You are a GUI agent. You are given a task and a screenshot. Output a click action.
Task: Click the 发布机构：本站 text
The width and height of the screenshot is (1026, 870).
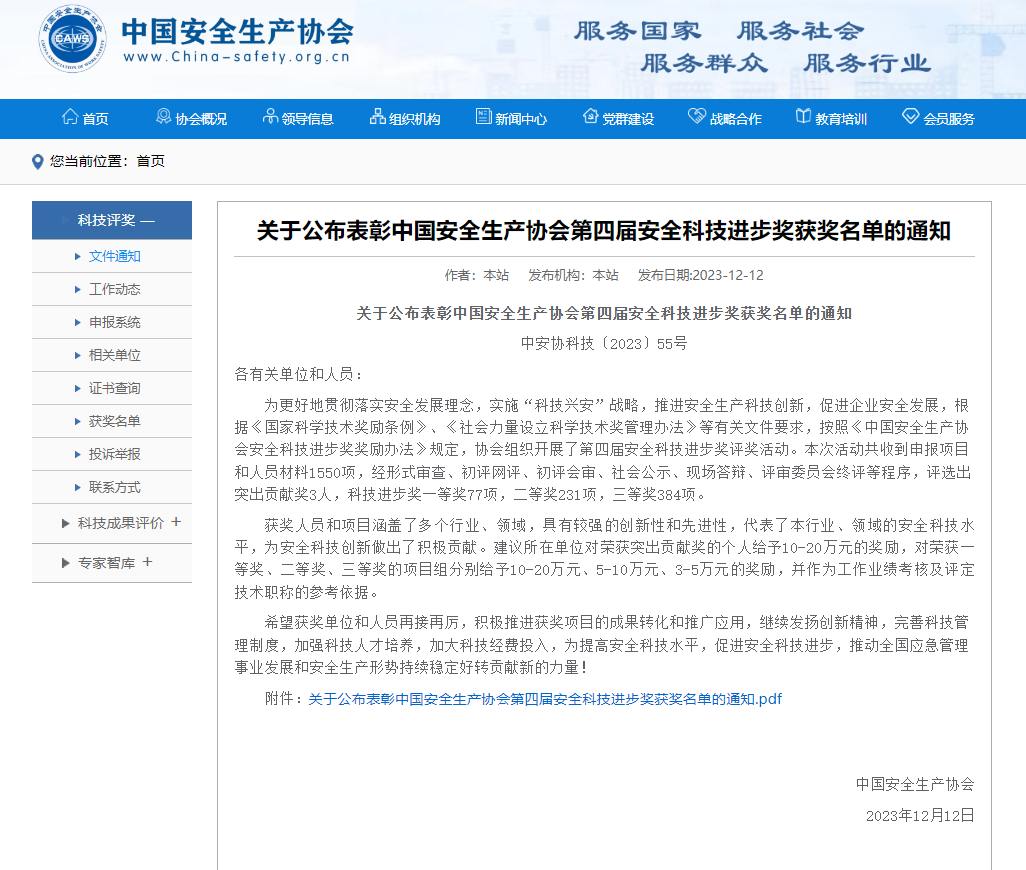point(573,275)
